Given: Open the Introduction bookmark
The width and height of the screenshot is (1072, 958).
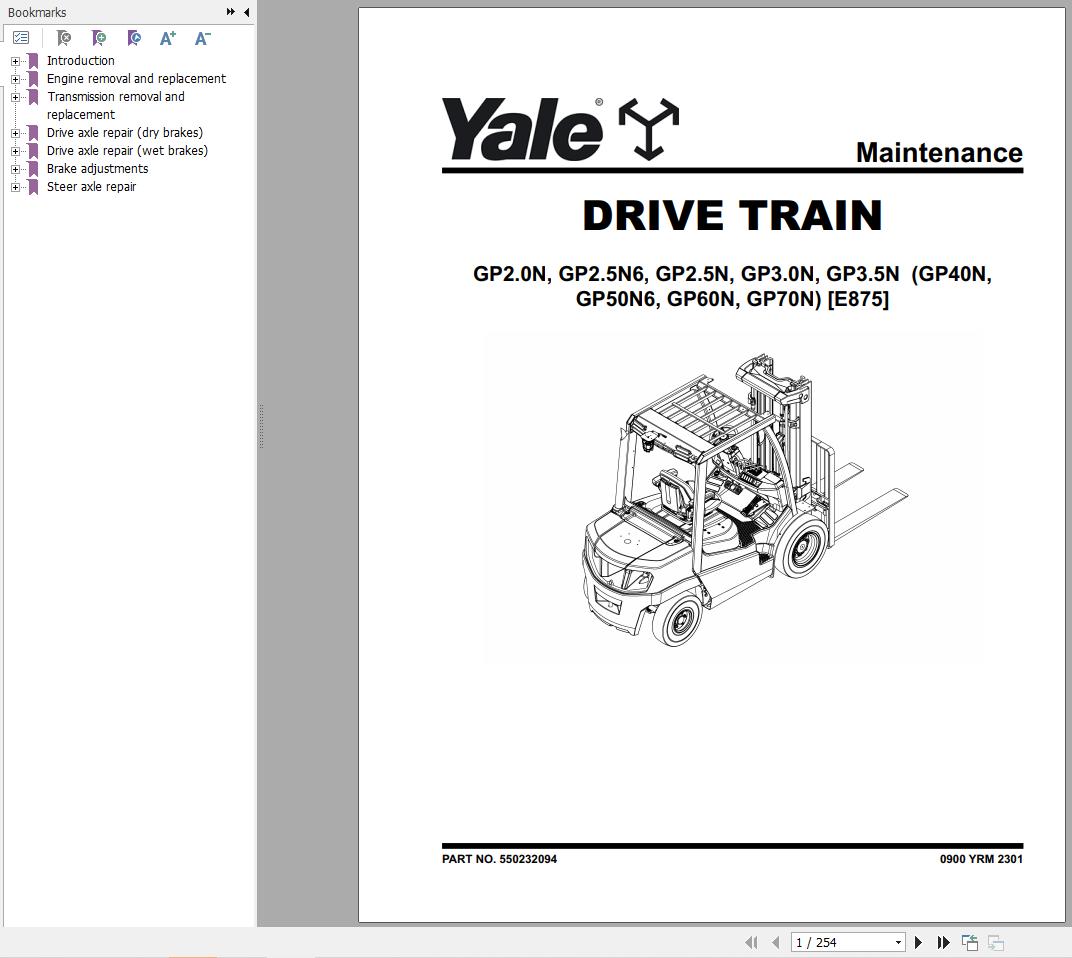Looking at the screenshot, I should click(x=81, y=61).
